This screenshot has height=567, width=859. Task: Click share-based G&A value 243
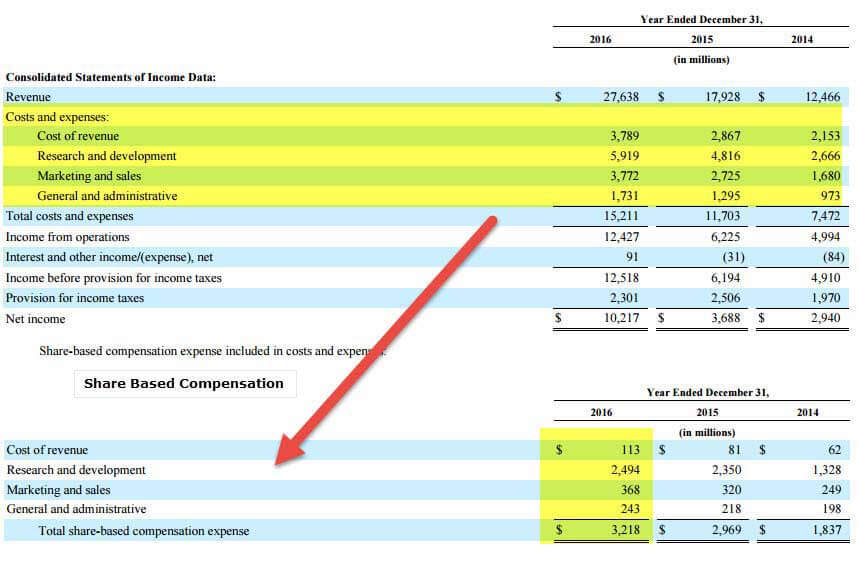click(x=630, y=509)
